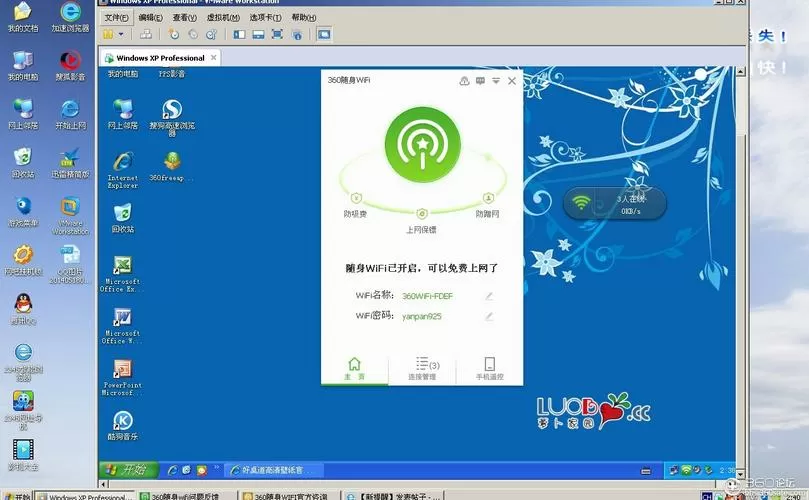This screenshot has height=500, width=809.
Task: Click the 防蹭网 icon
Action: tap(488, 198)
